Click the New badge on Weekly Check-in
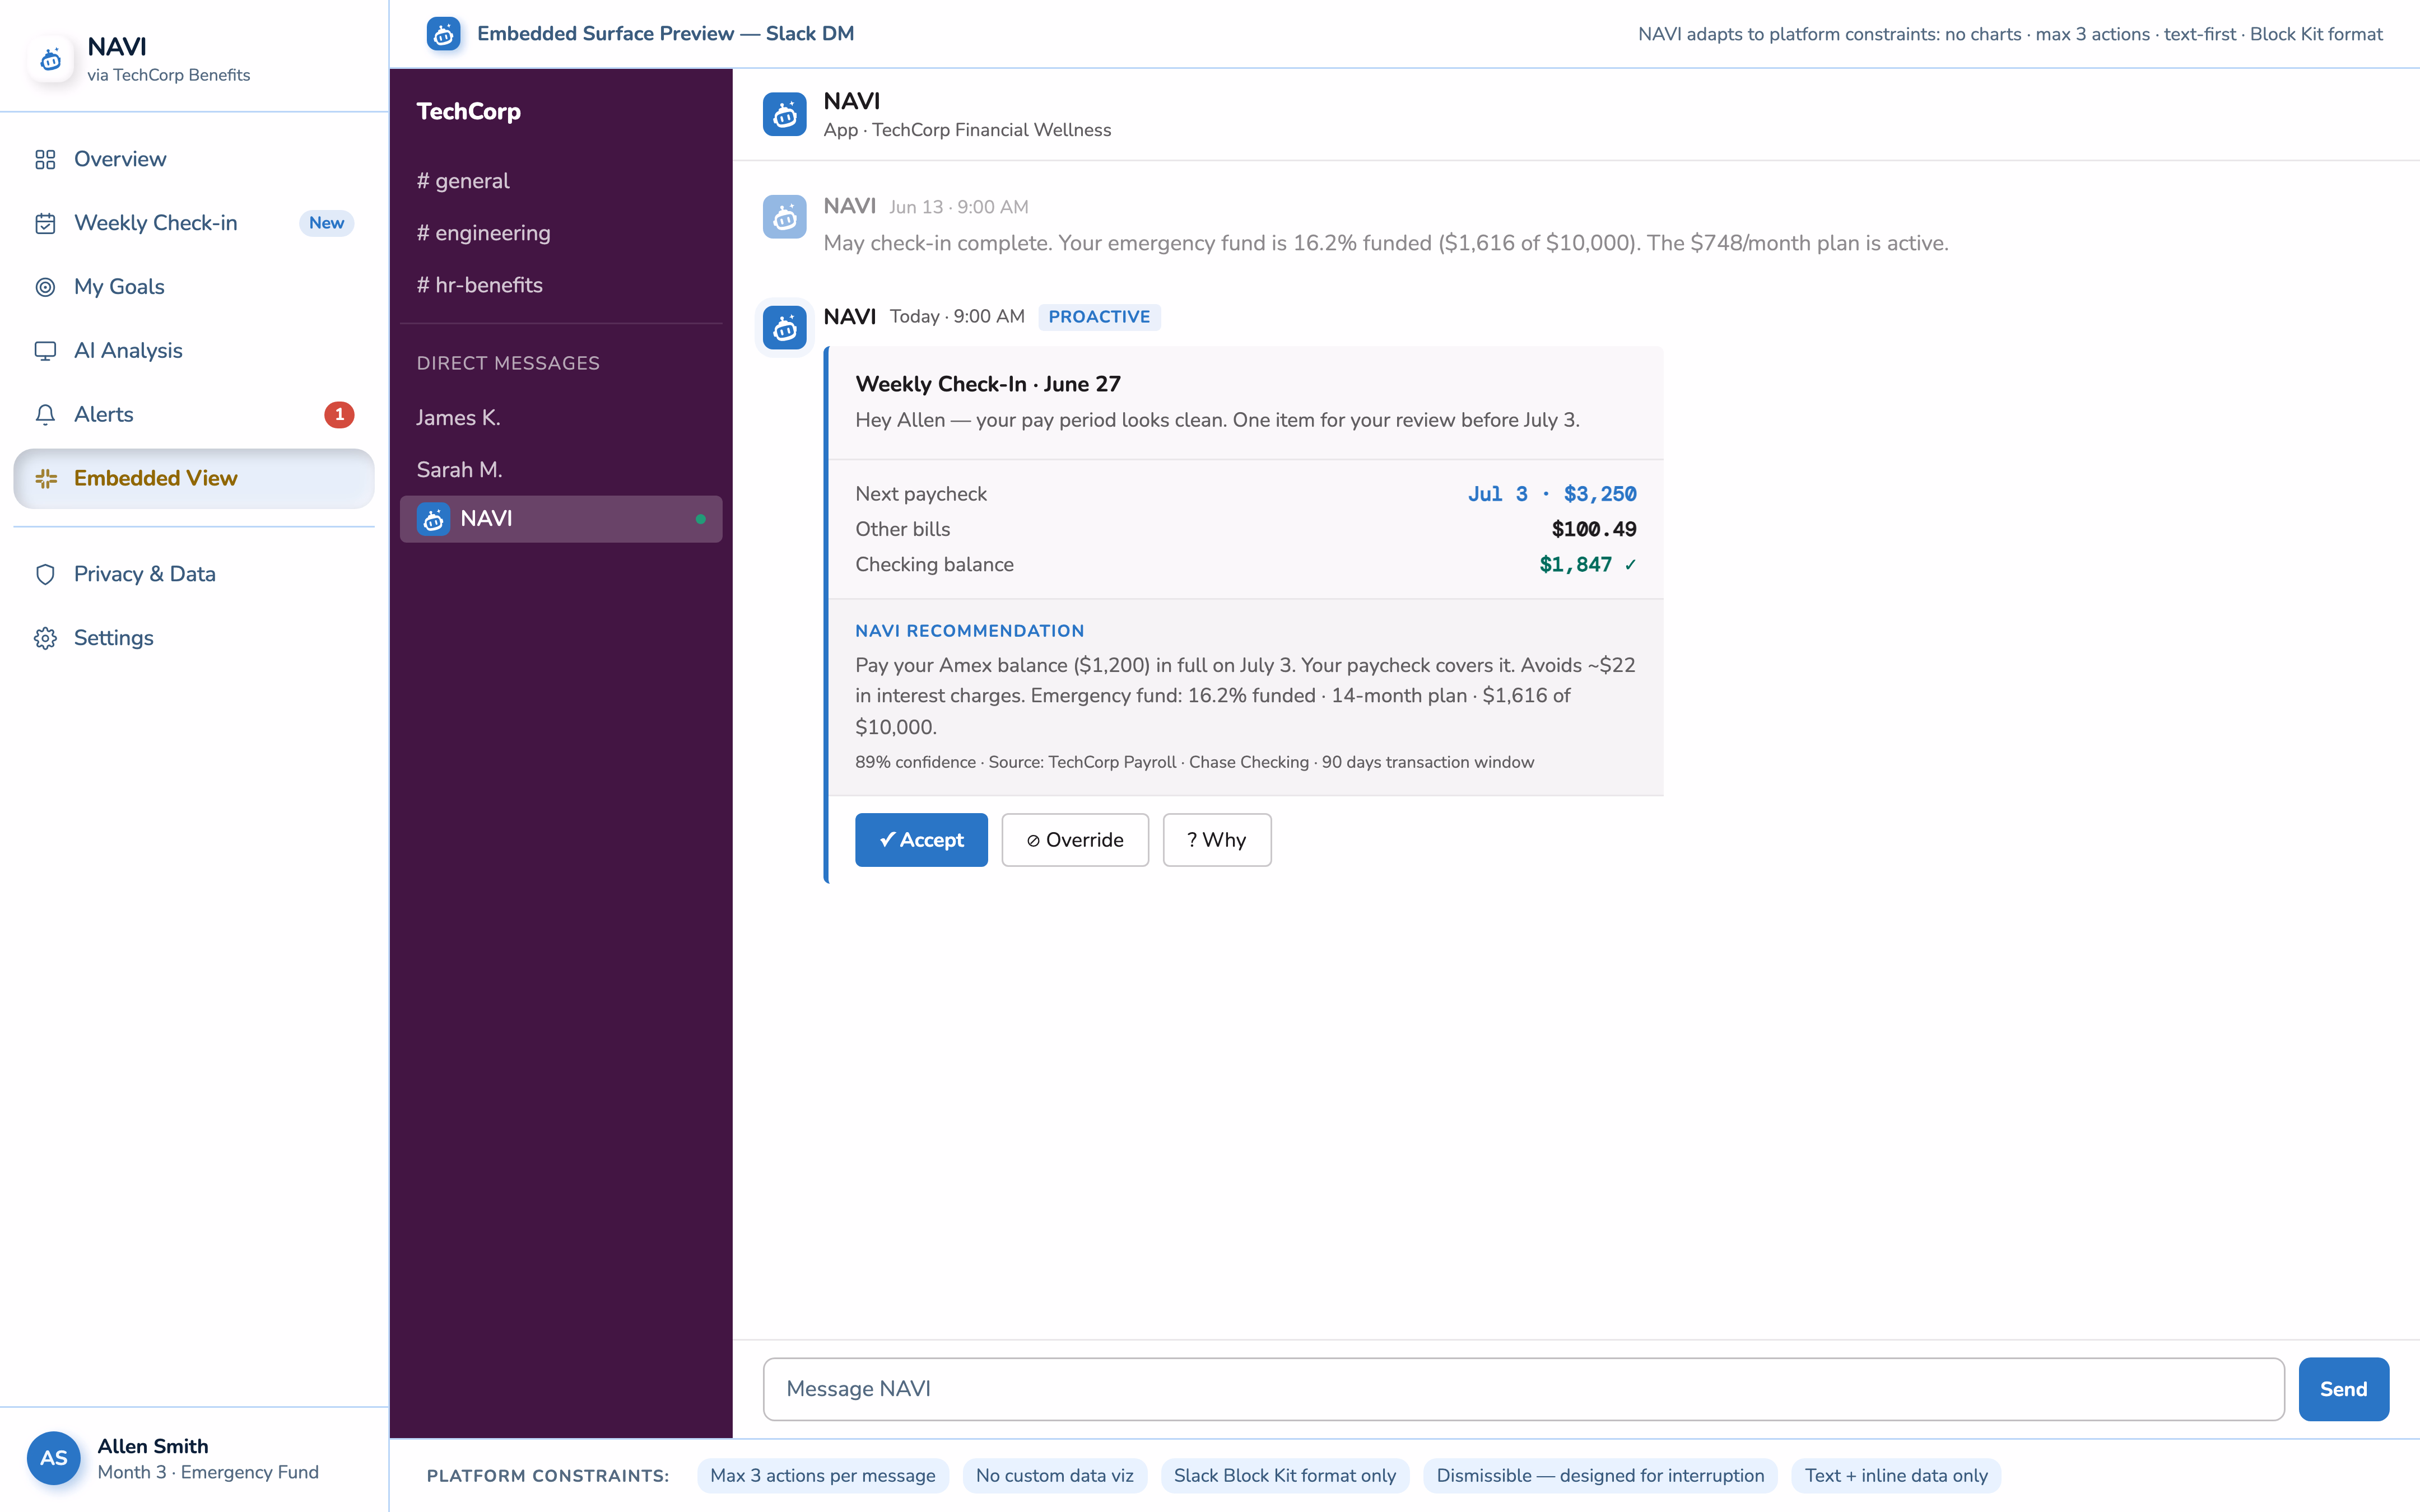This screenshot has height=1512, width=2420. pyautogui.click(x=326, y=223)
